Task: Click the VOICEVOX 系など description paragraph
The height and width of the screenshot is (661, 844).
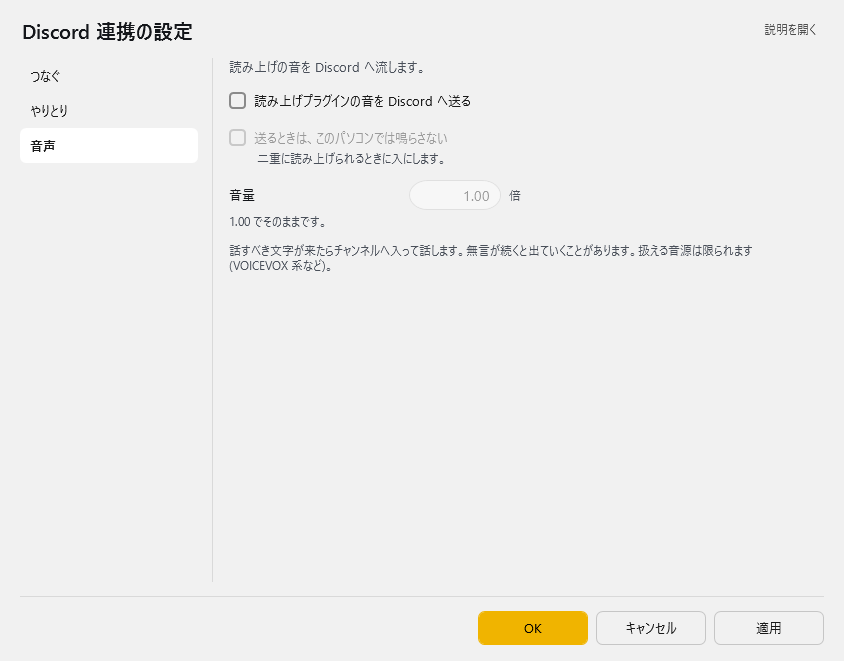Action: click(x=491, y=258)
